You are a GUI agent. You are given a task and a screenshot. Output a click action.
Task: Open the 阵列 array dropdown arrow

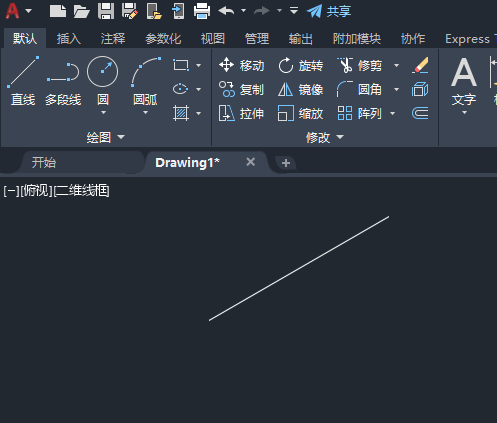[393, 114]
